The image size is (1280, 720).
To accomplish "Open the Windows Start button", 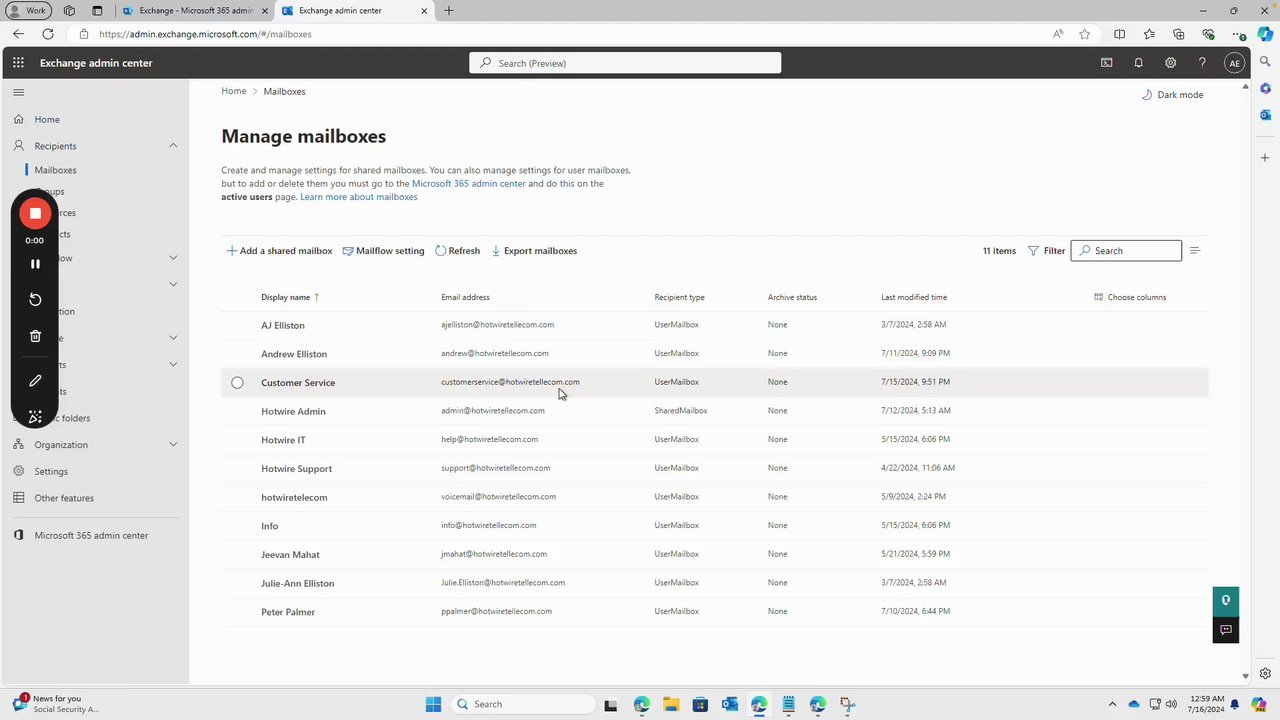I will tap(433, 704).
